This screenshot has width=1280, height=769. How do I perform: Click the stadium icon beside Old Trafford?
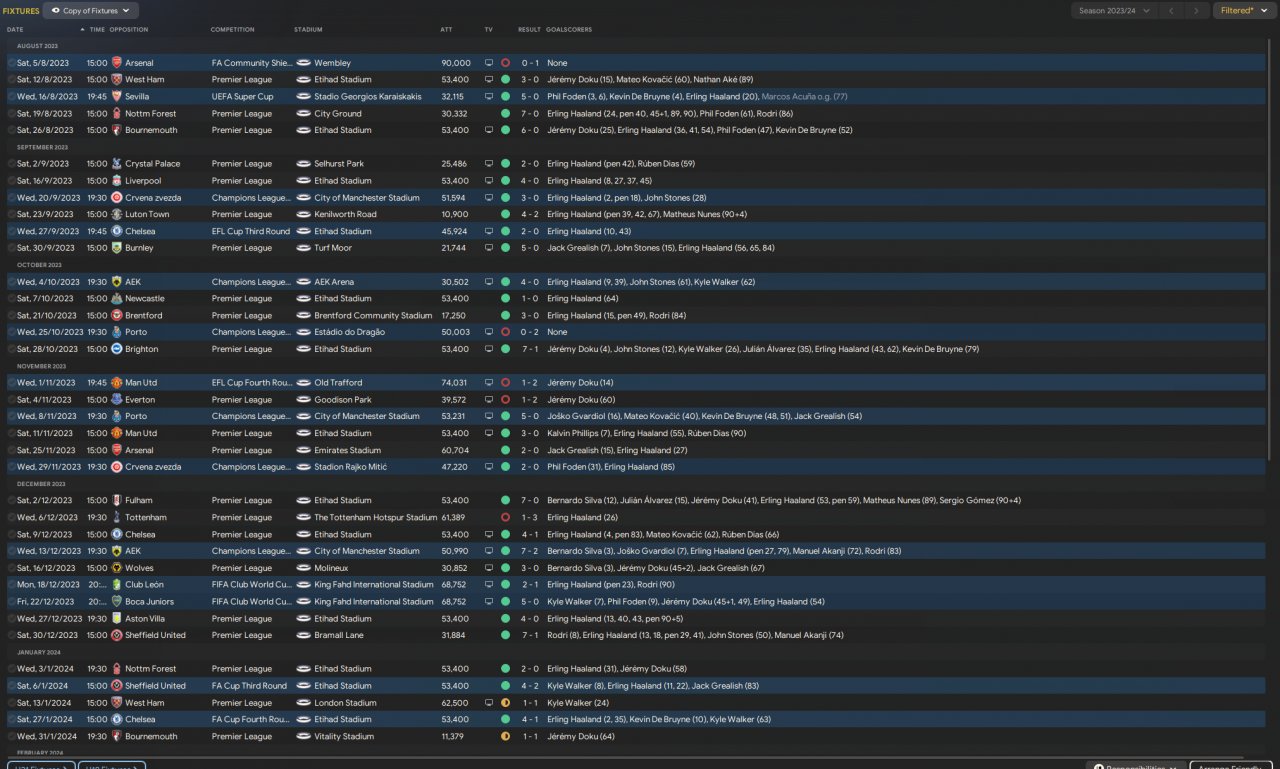[304, 383]
